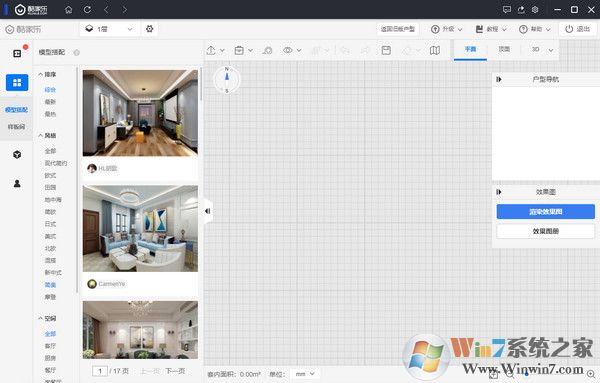Click the map view icon in toolbar

point(435,50)
